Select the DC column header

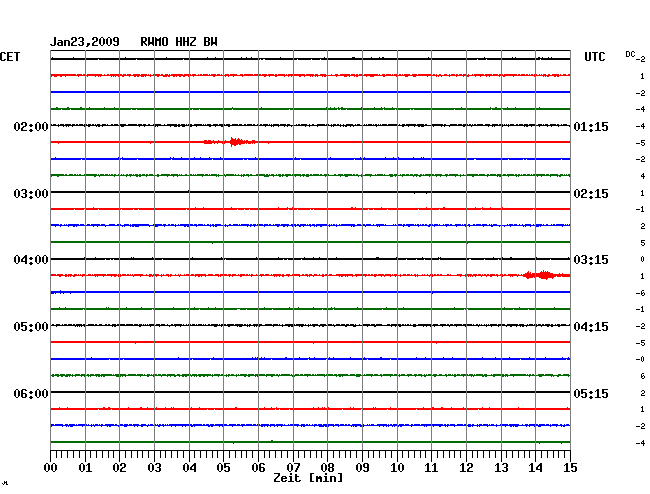click(x=630, y=54)
